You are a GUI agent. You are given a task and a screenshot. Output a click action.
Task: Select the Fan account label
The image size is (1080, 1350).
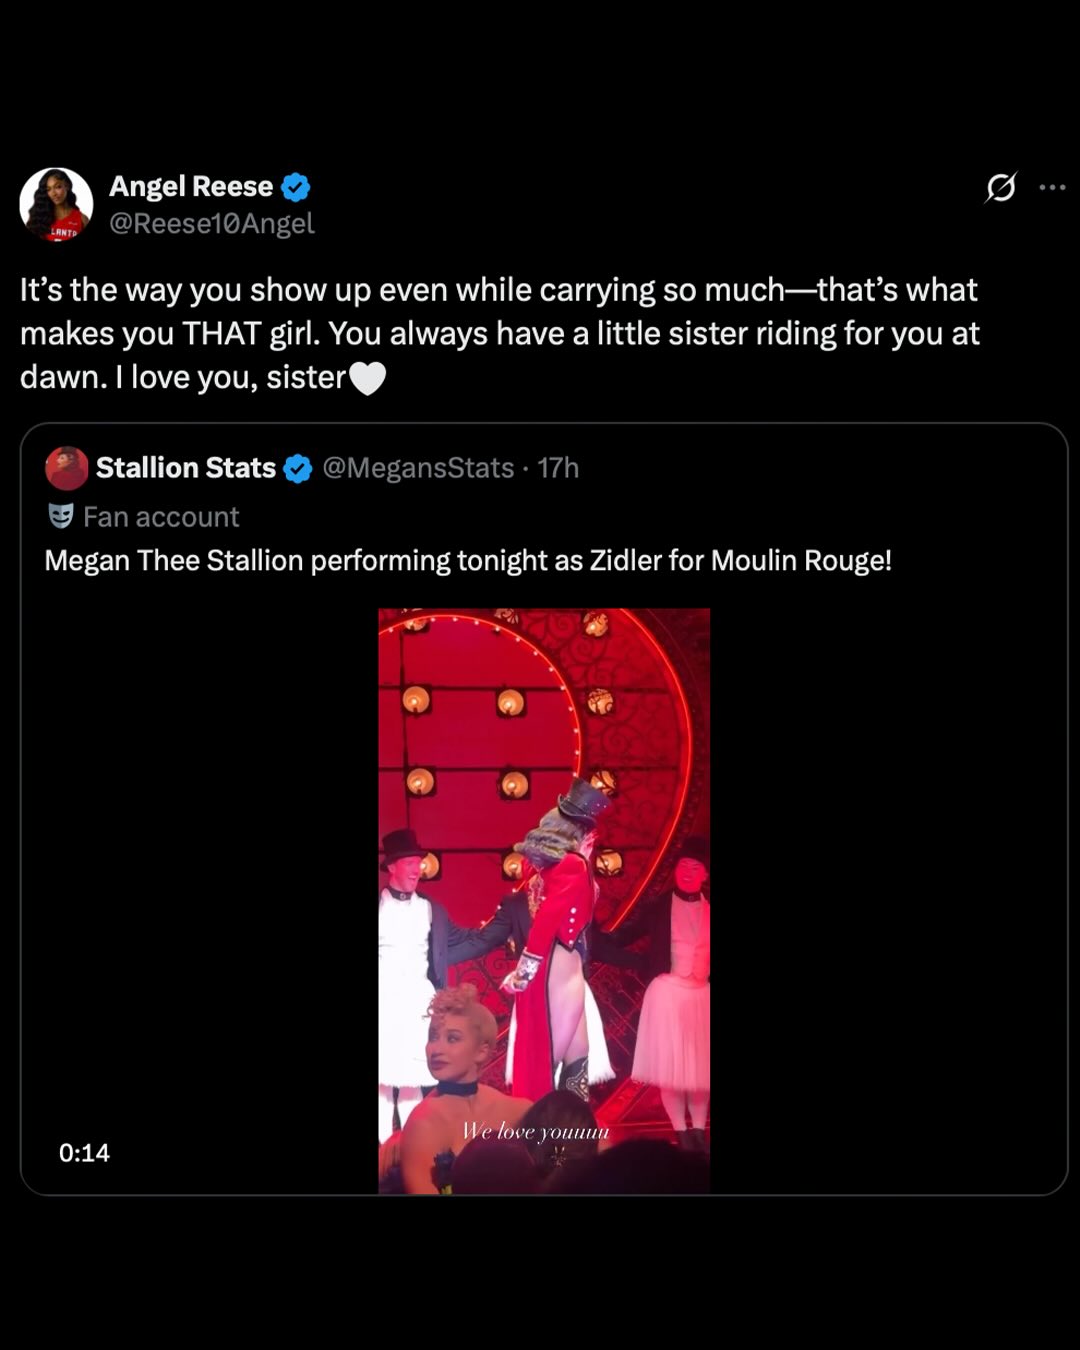(161, 517)
